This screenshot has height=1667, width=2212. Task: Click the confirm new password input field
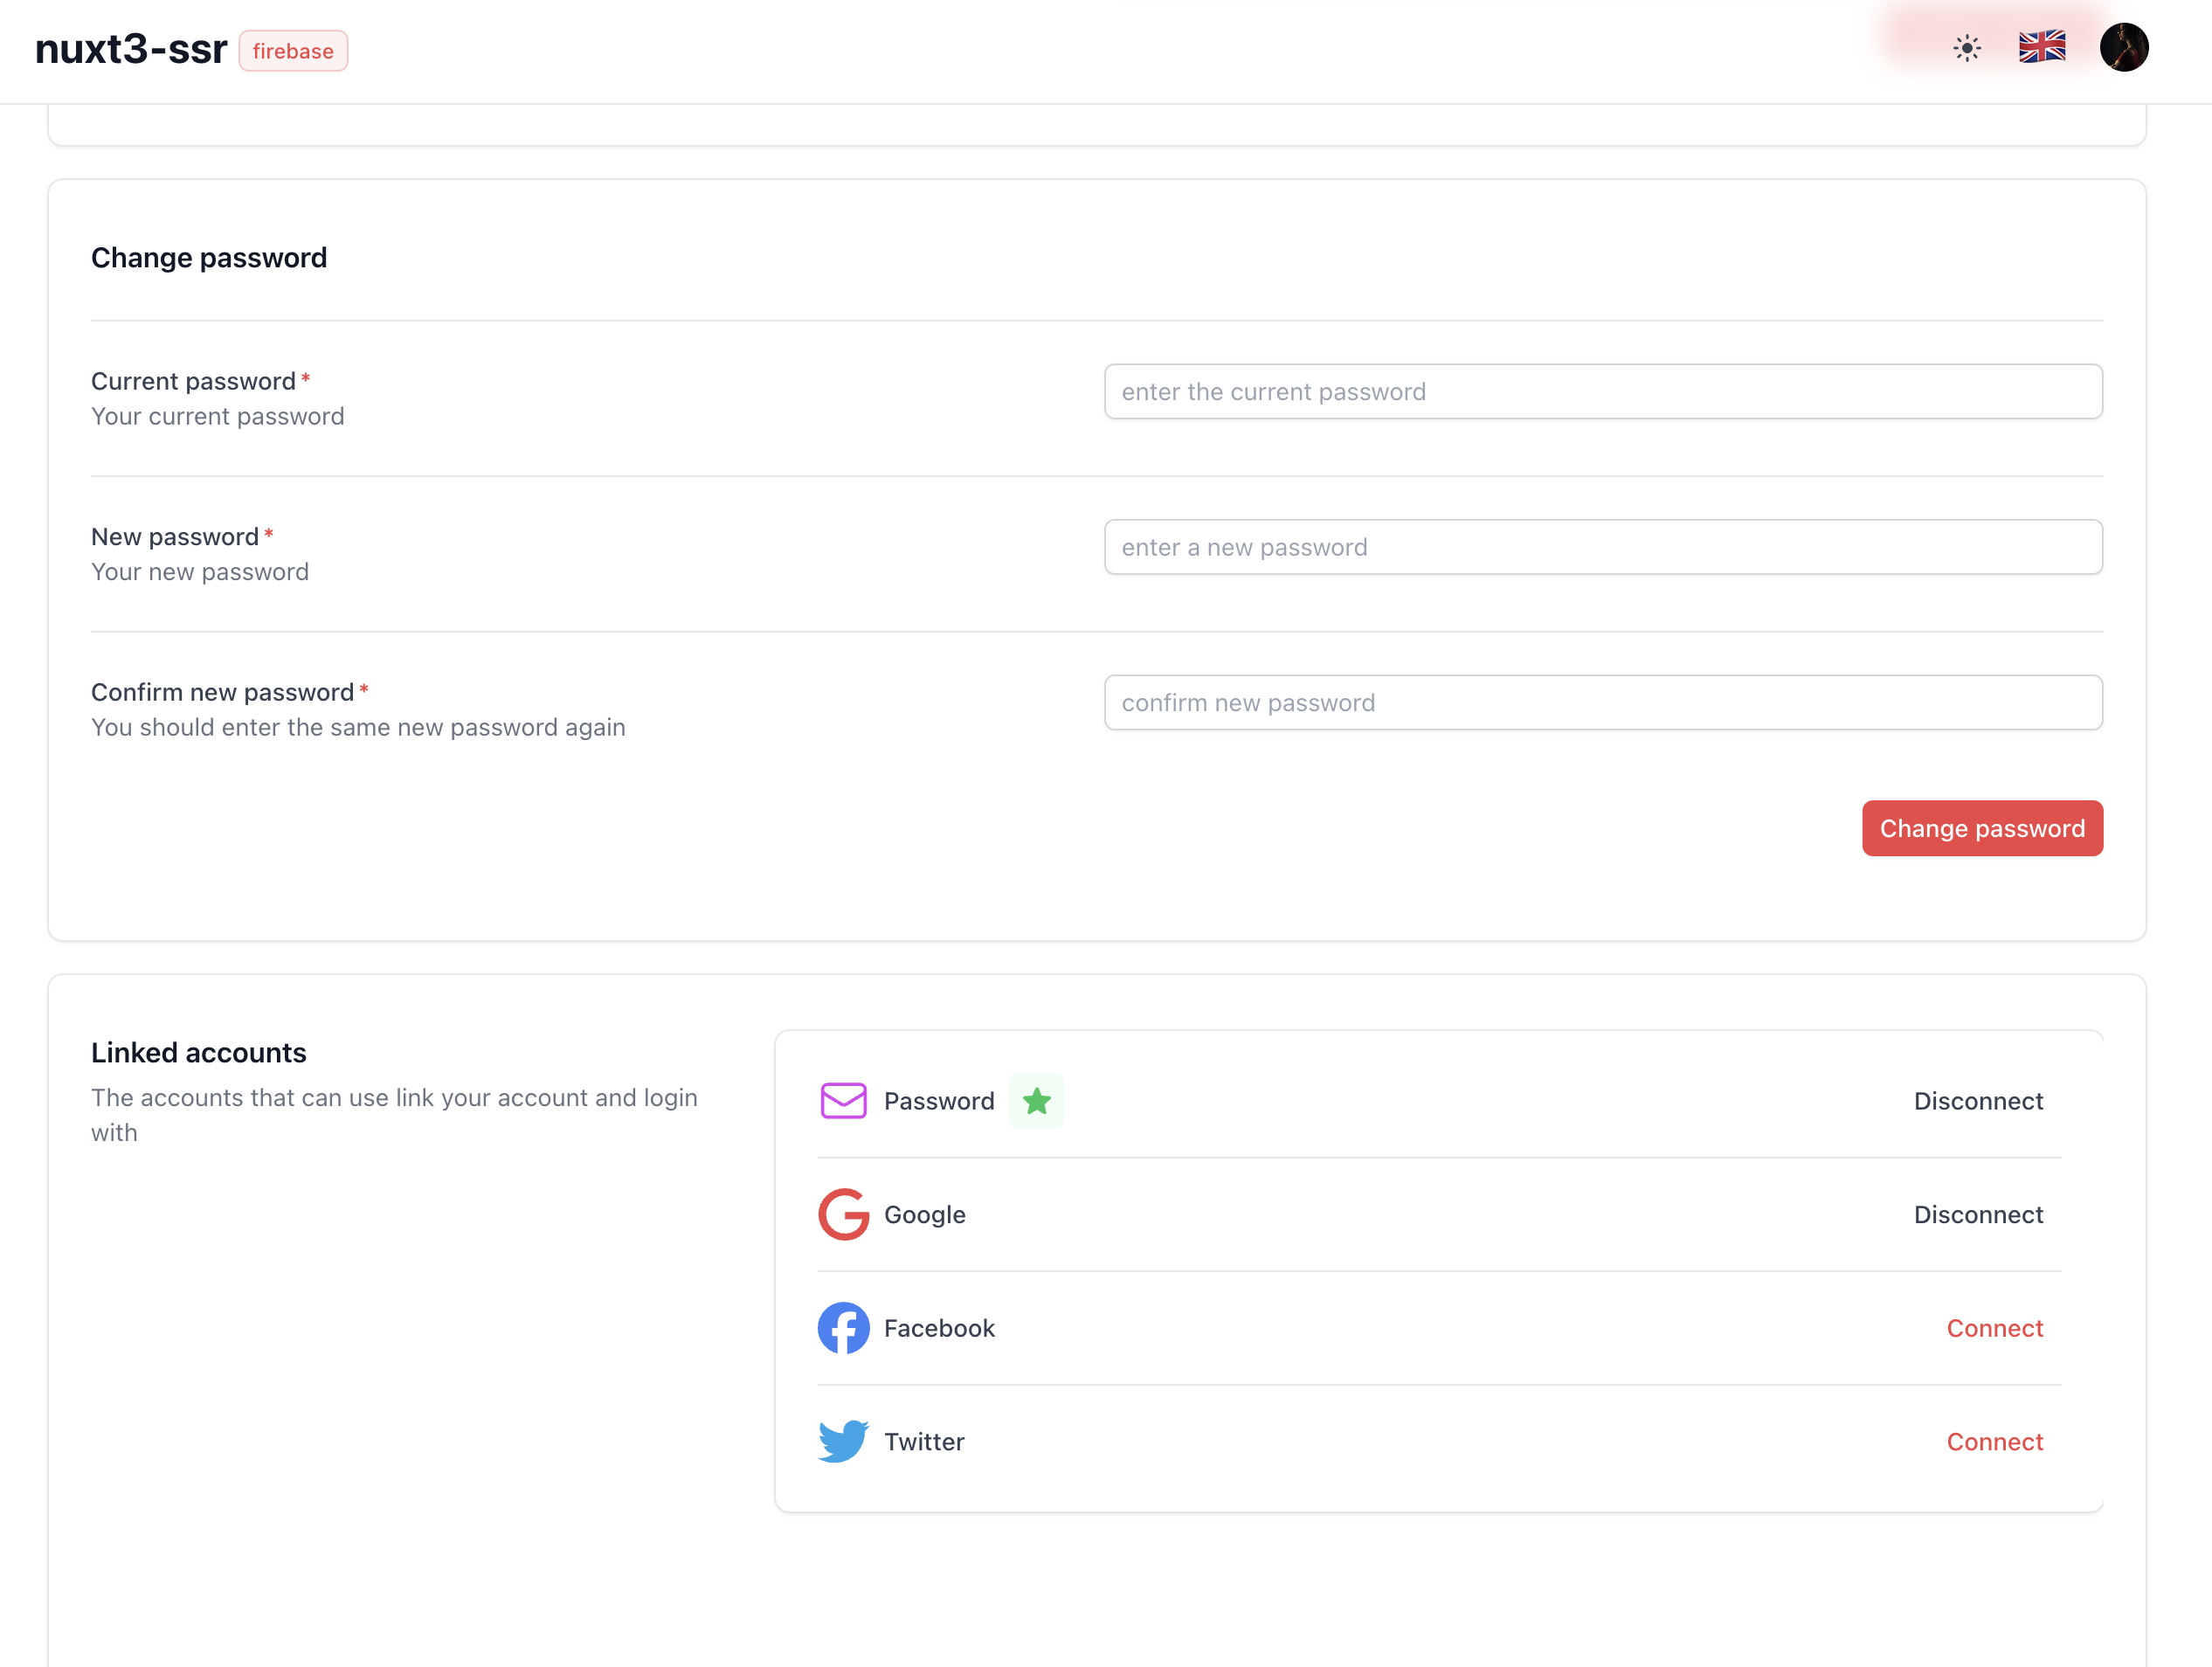[x=1603, y=702]
